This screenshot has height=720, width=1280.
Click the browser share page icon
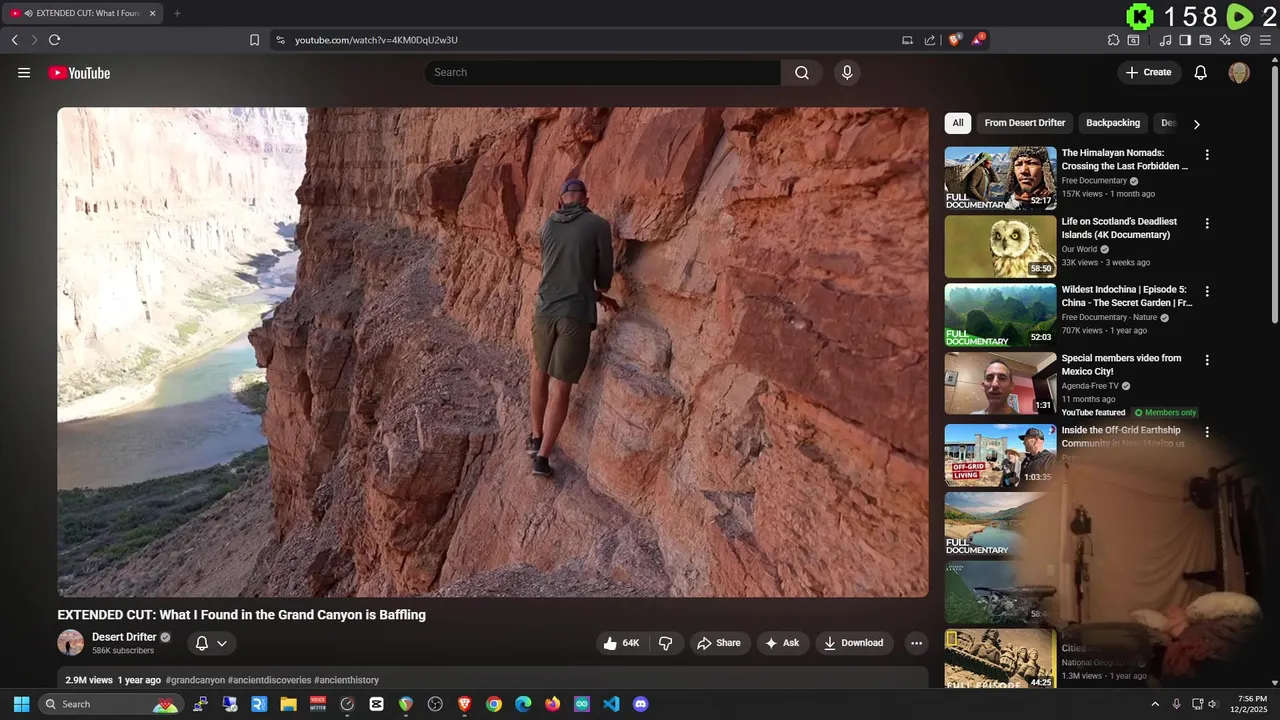(930, 40)
